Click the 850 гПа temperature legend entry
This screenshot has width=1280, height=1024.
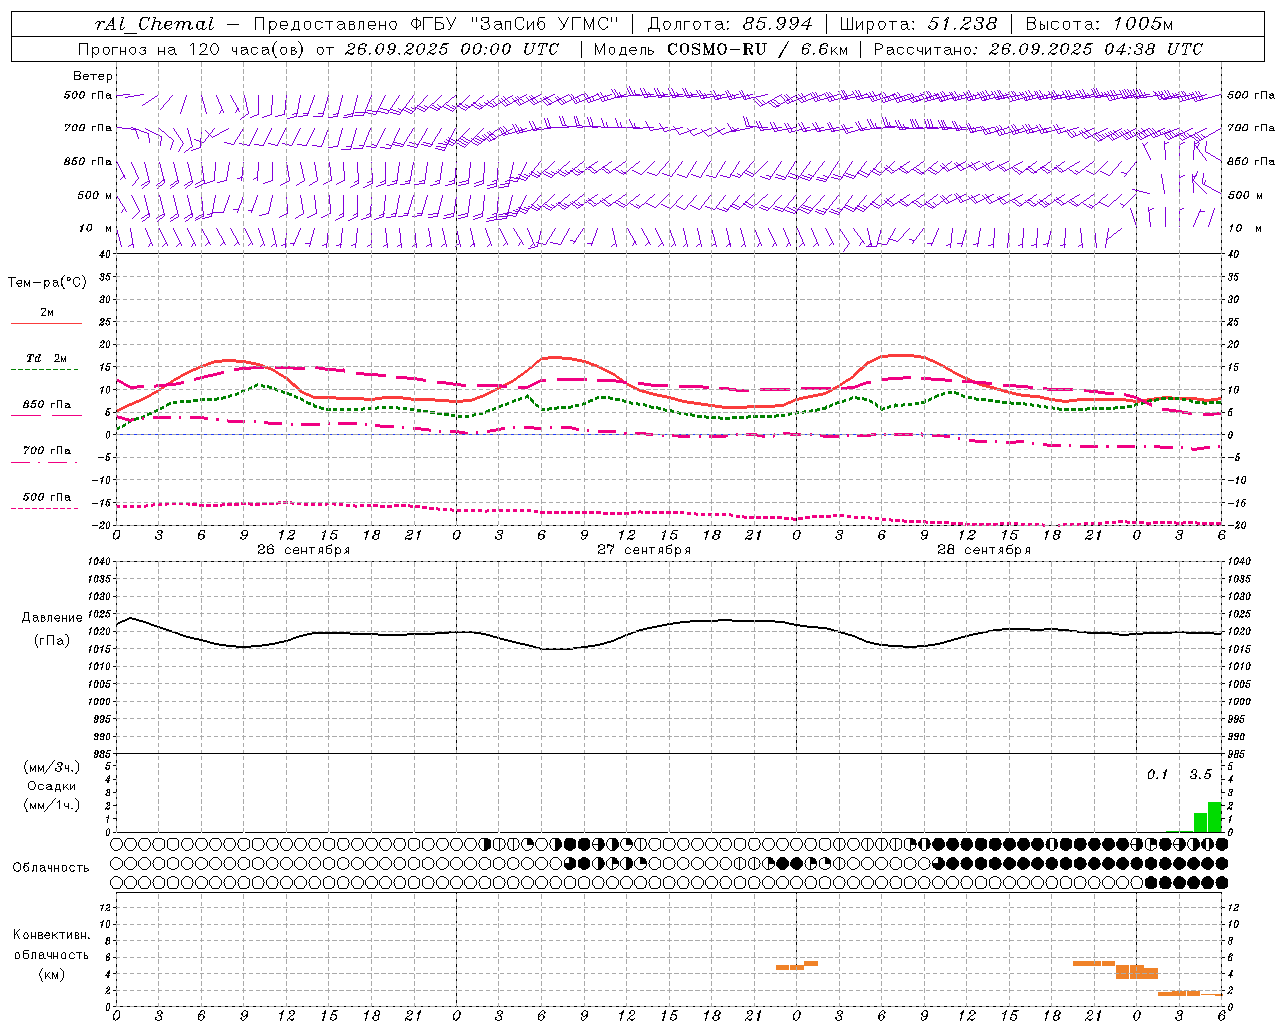tap(47, 405)
